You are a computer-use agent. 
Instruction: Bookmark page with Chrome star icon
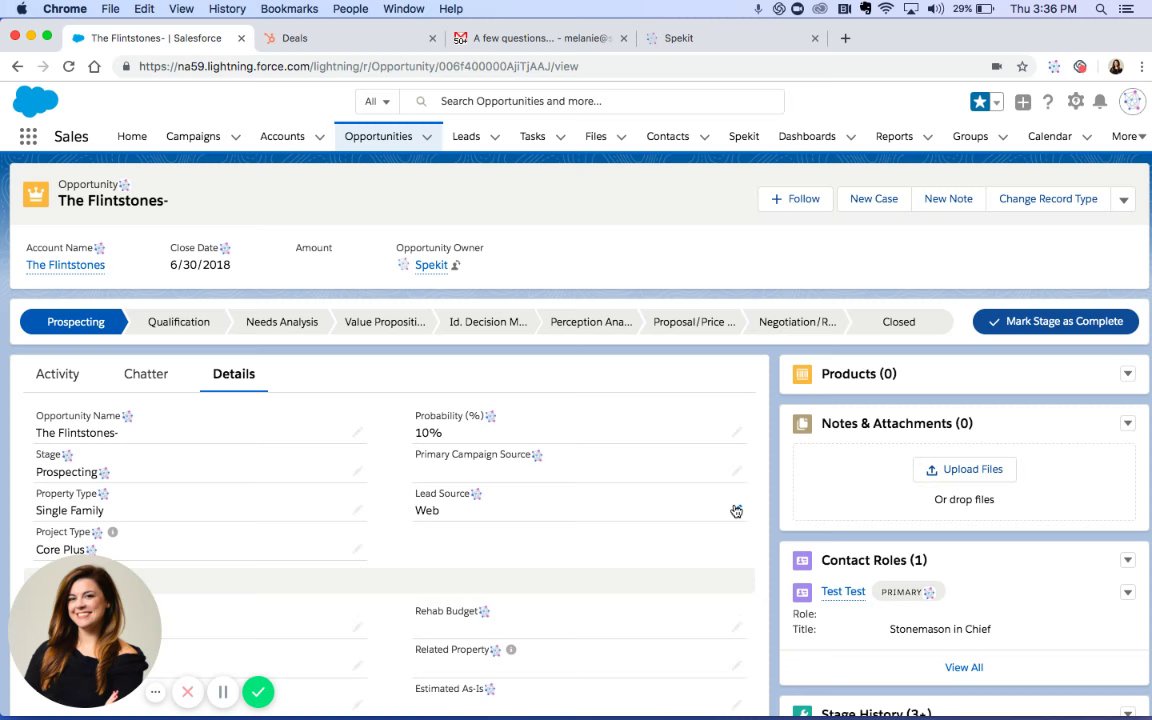coord(1022,67)
